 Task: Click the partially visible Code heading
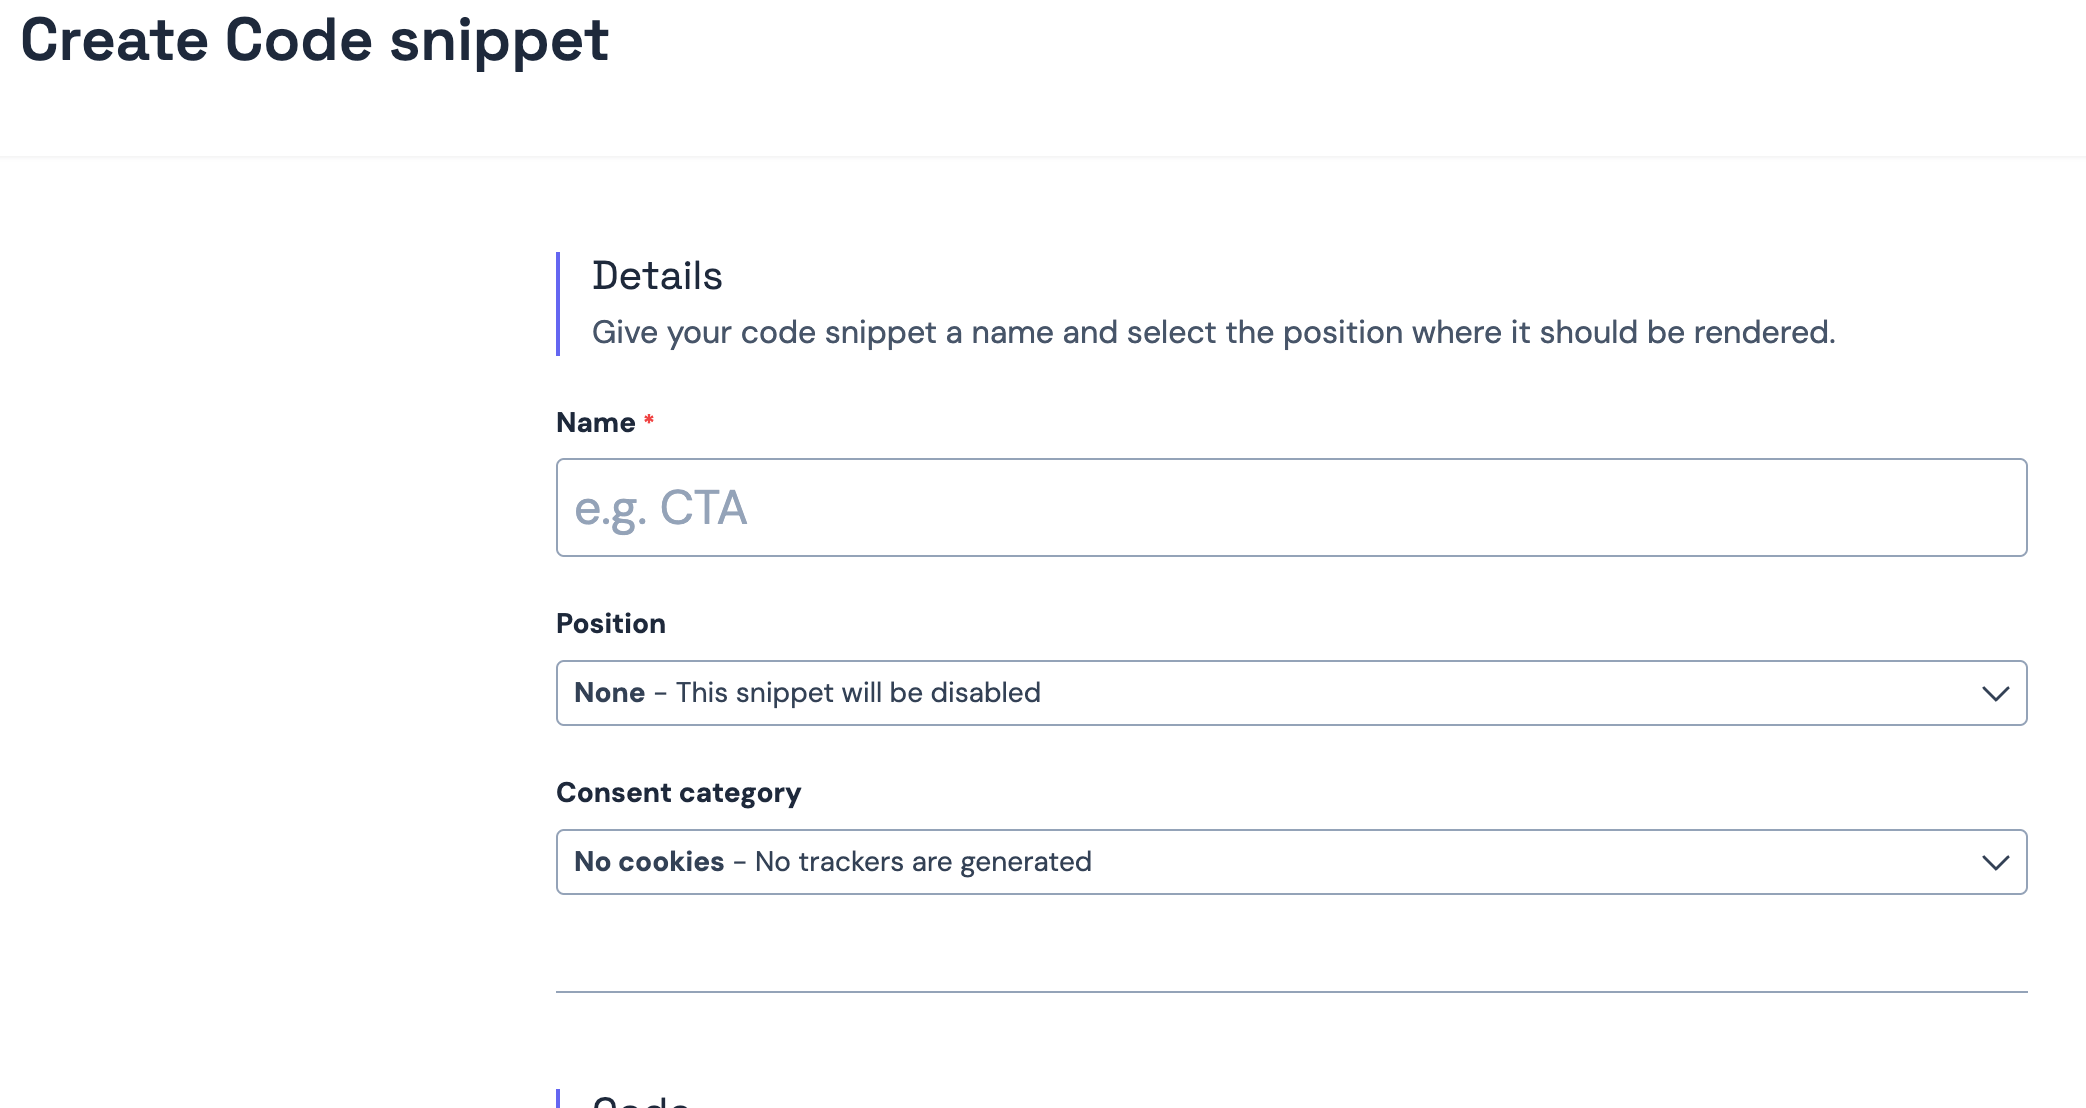640,1100
